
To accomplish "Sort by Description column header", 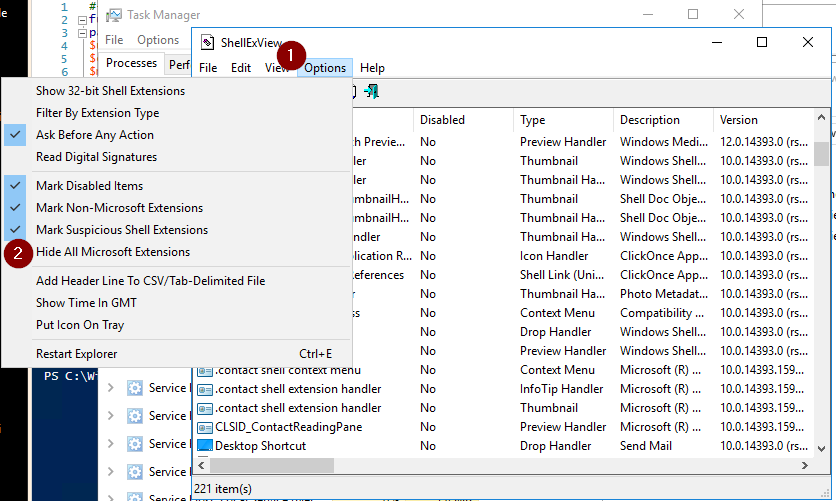I will coord(663,120).
